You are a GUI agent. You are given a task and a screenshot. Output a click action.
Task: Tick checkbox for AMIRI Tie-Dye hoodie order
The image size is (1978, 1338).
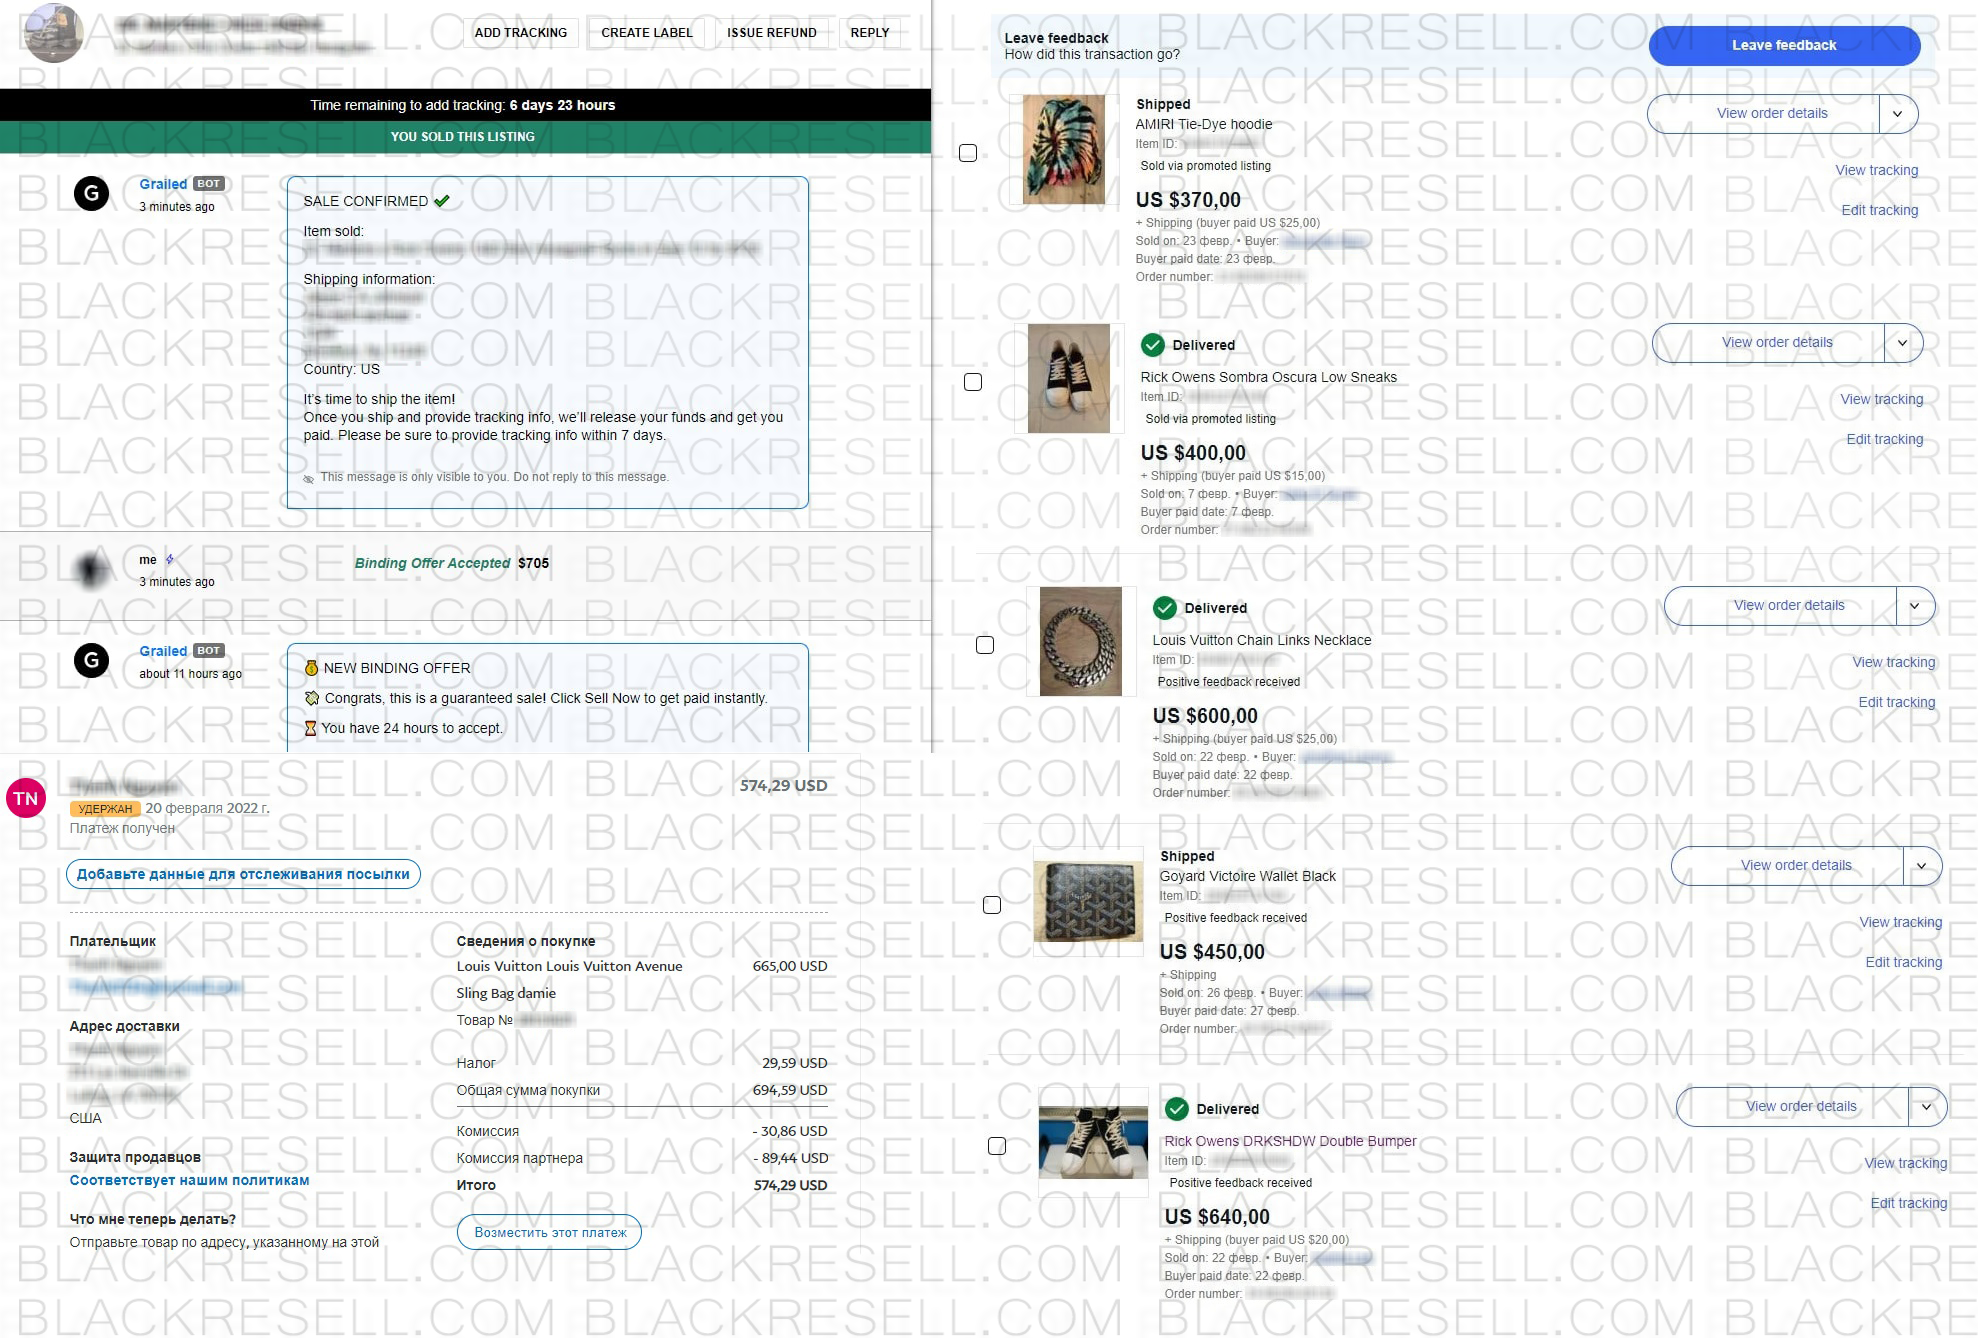coord(968,153)
